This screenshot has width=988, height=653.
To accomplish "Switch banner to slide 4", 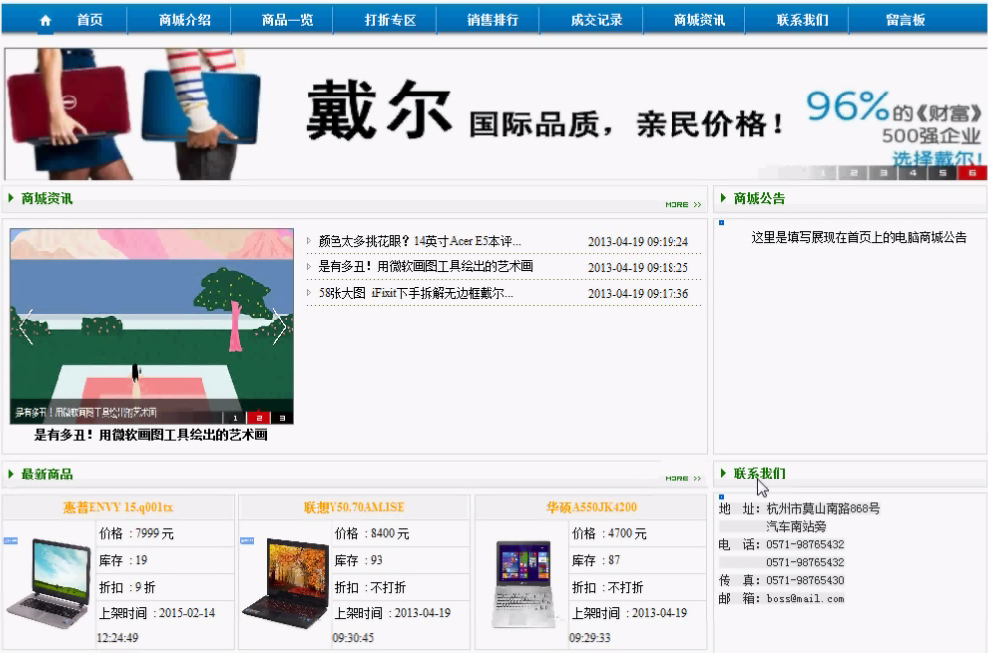I will click(912, 173).
